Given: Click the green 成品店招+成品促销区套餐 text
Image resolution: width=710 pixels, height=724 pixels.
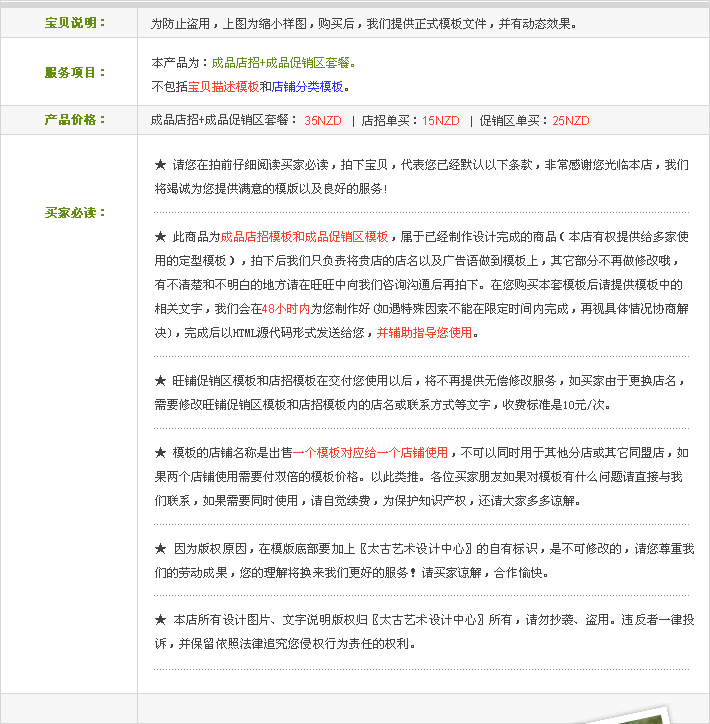Looking at the screenshot, I should tap(281, 63).
